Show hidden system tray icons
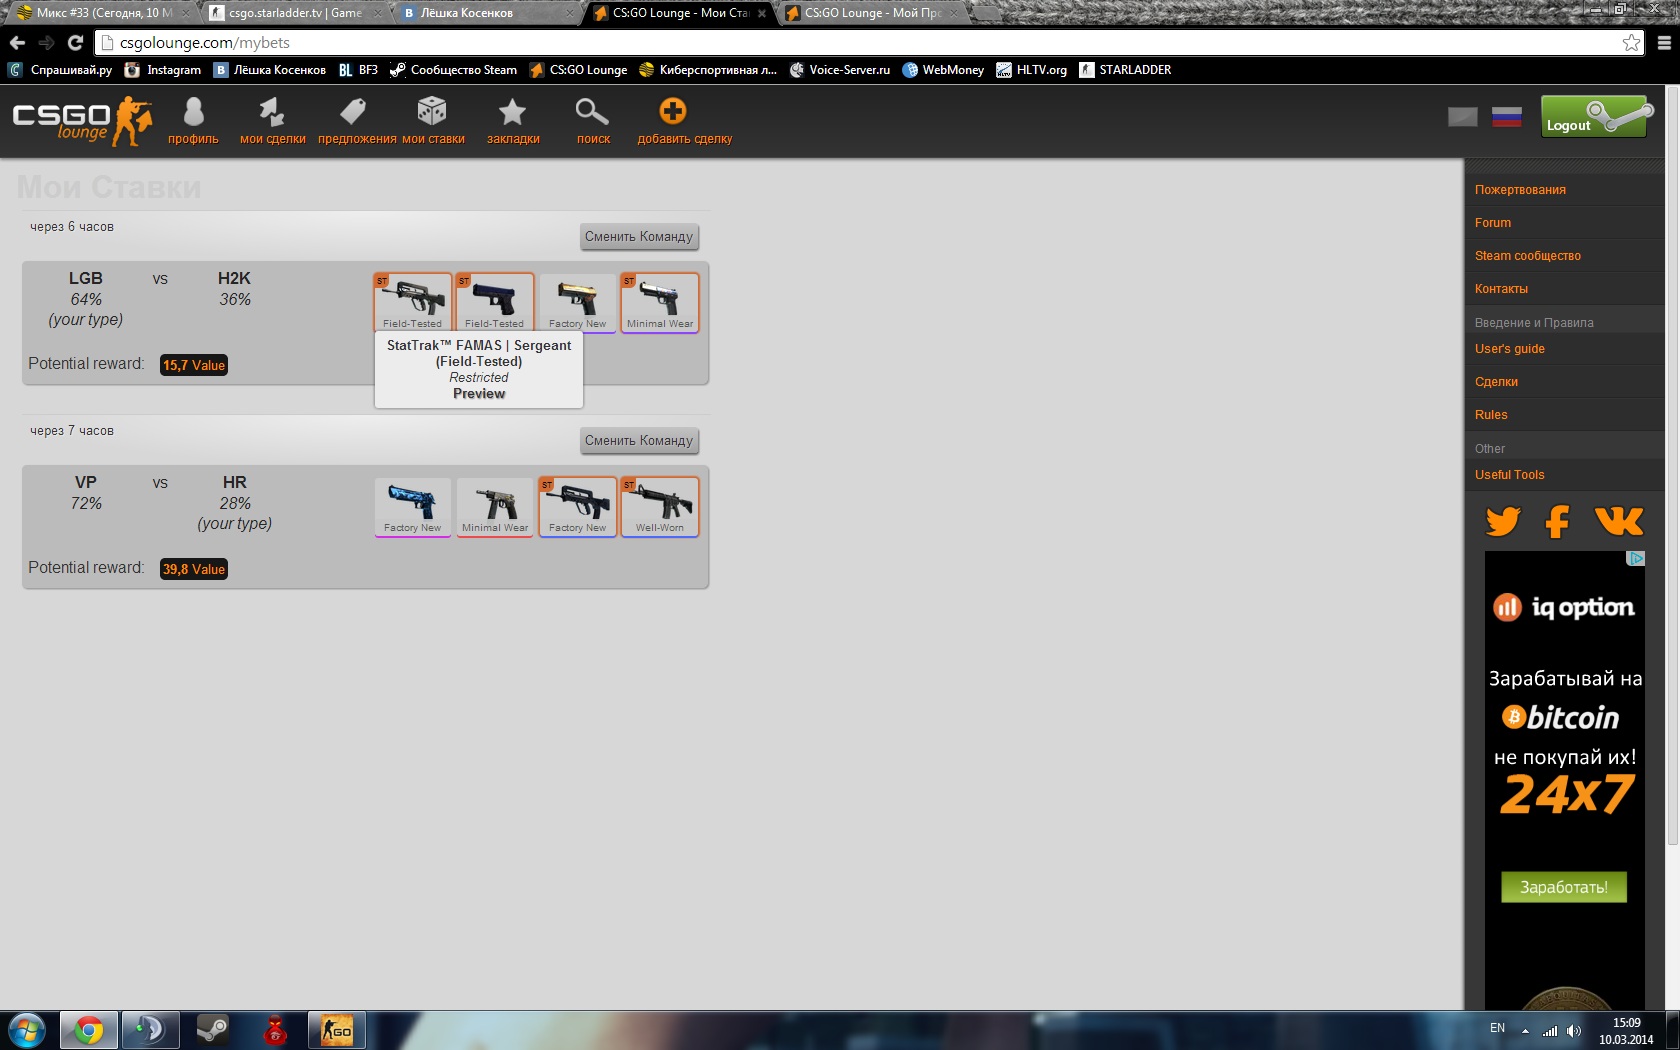This screenshot has width=1680, height=1050. pos(1525,1030)
